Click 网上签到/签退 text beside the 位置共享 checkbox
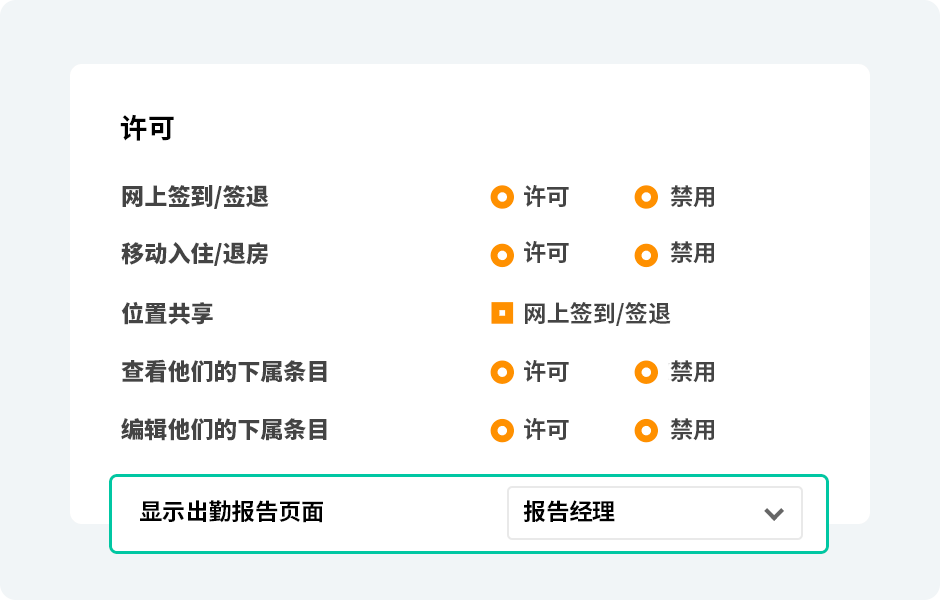The width and height of the screenshot is (940, 600). [597, 314]
